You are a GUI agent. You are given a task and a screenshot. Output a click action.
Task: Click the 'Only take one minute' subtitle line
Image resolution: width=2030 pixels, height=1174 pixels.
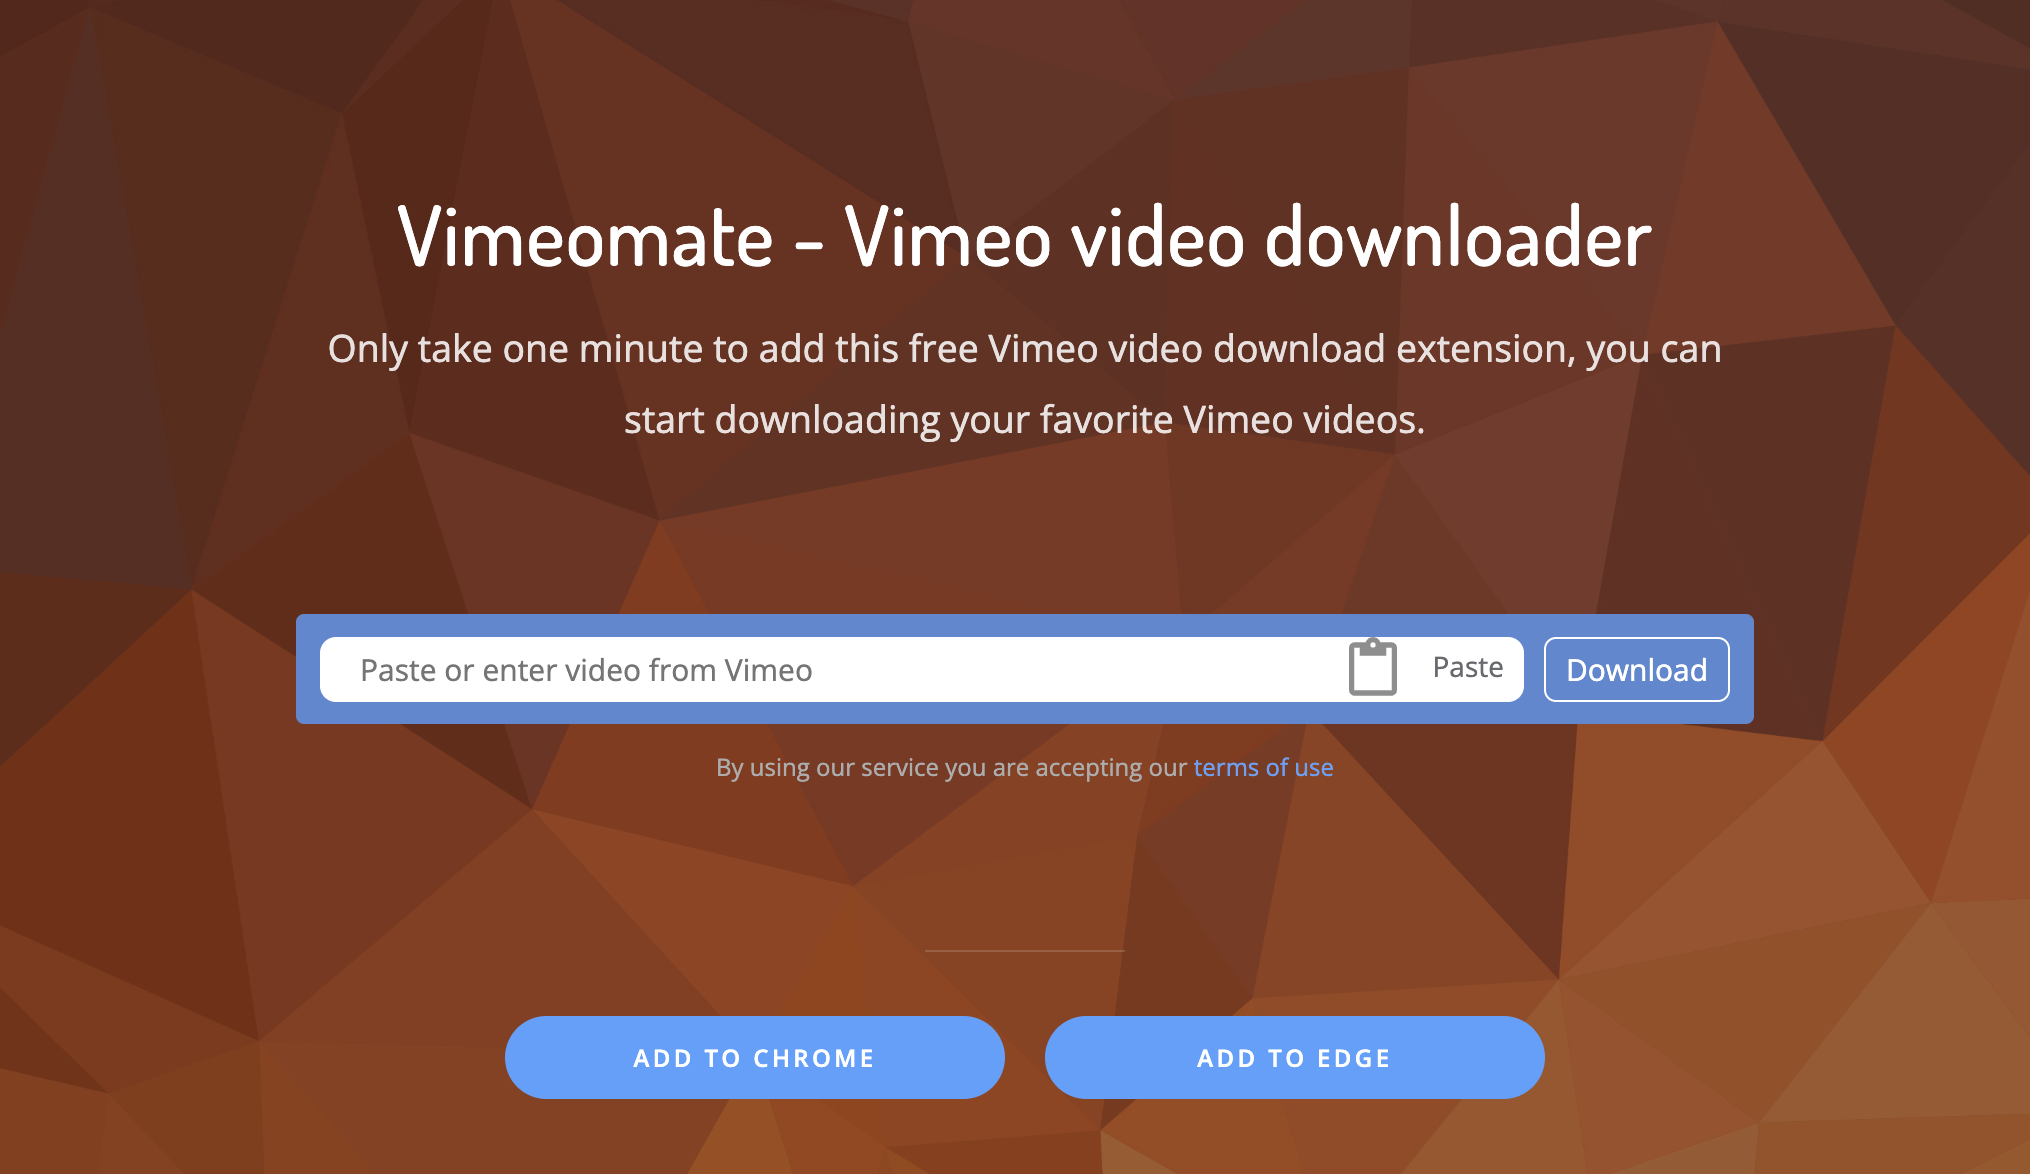tap(1024, 349)
